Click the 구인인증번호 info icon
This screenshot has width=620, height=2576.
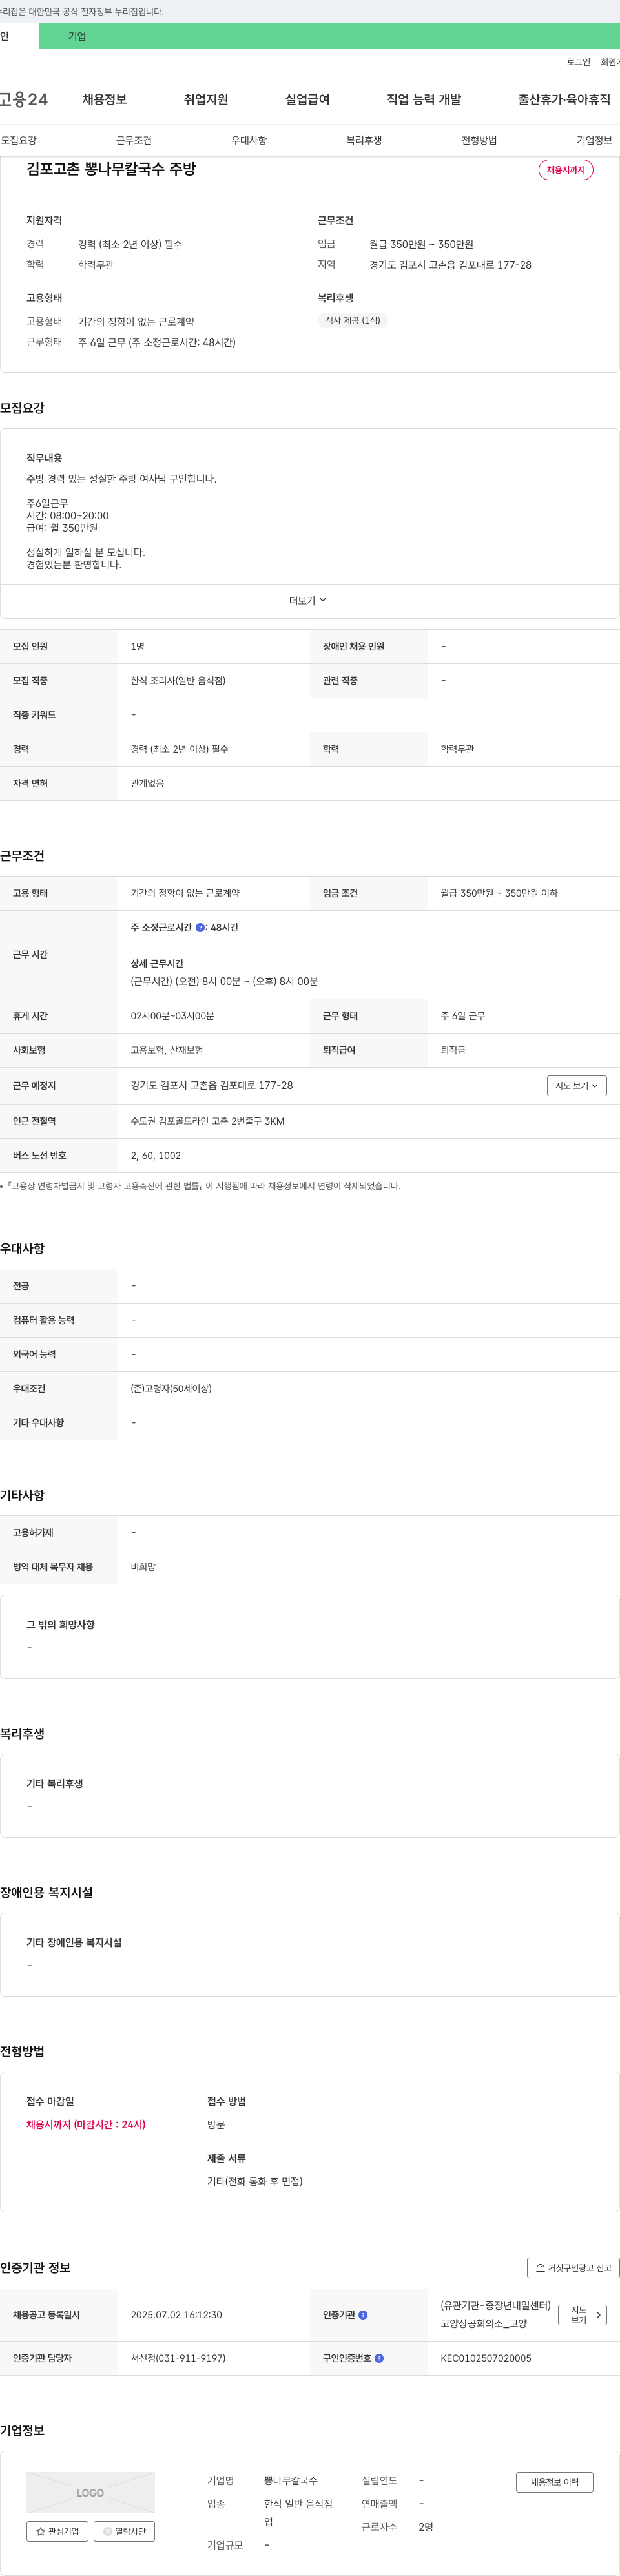pos(379,2358)
